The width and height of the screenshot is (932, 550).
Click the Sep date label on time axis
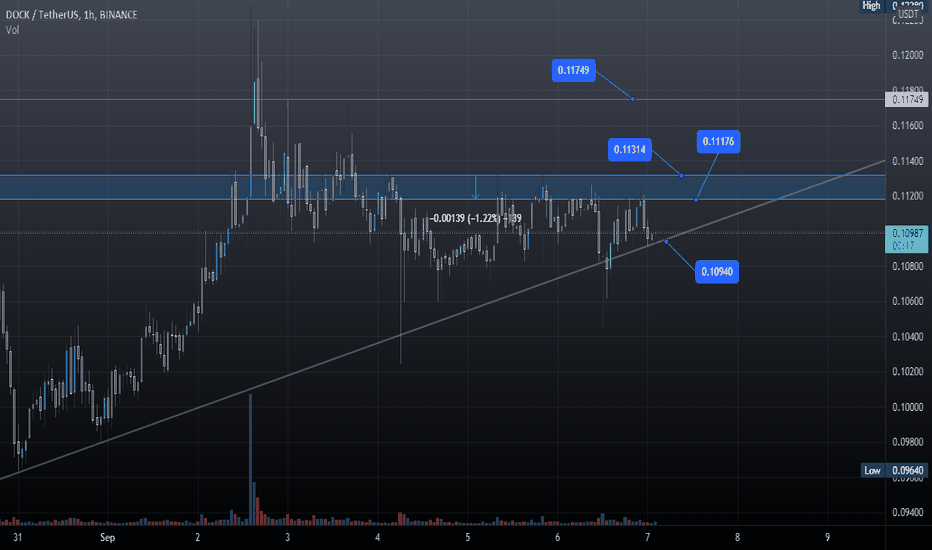[108, 538]
